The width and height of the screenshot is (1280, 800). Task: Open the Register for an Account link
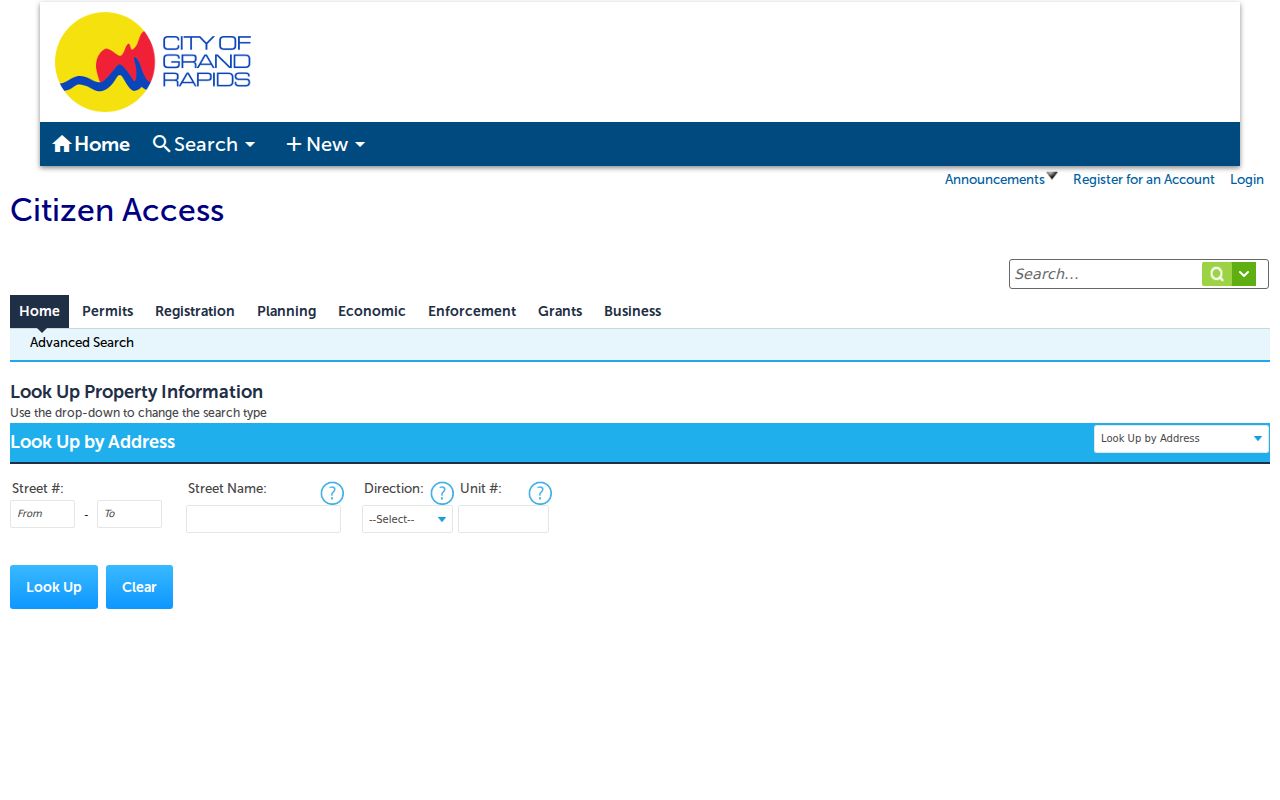click(1144, 179)
